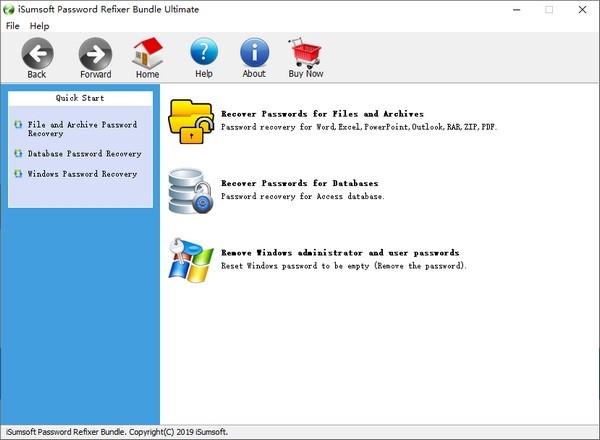Click the Forward arrow toolbar icon
This screenshot has height=440, width=600.
pyautogui.click(x=96, y=53)
